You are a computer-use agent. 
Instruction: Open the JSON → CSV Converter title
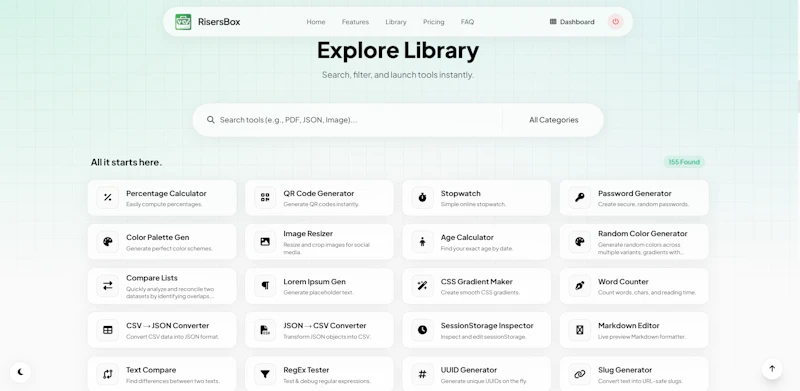325,326
